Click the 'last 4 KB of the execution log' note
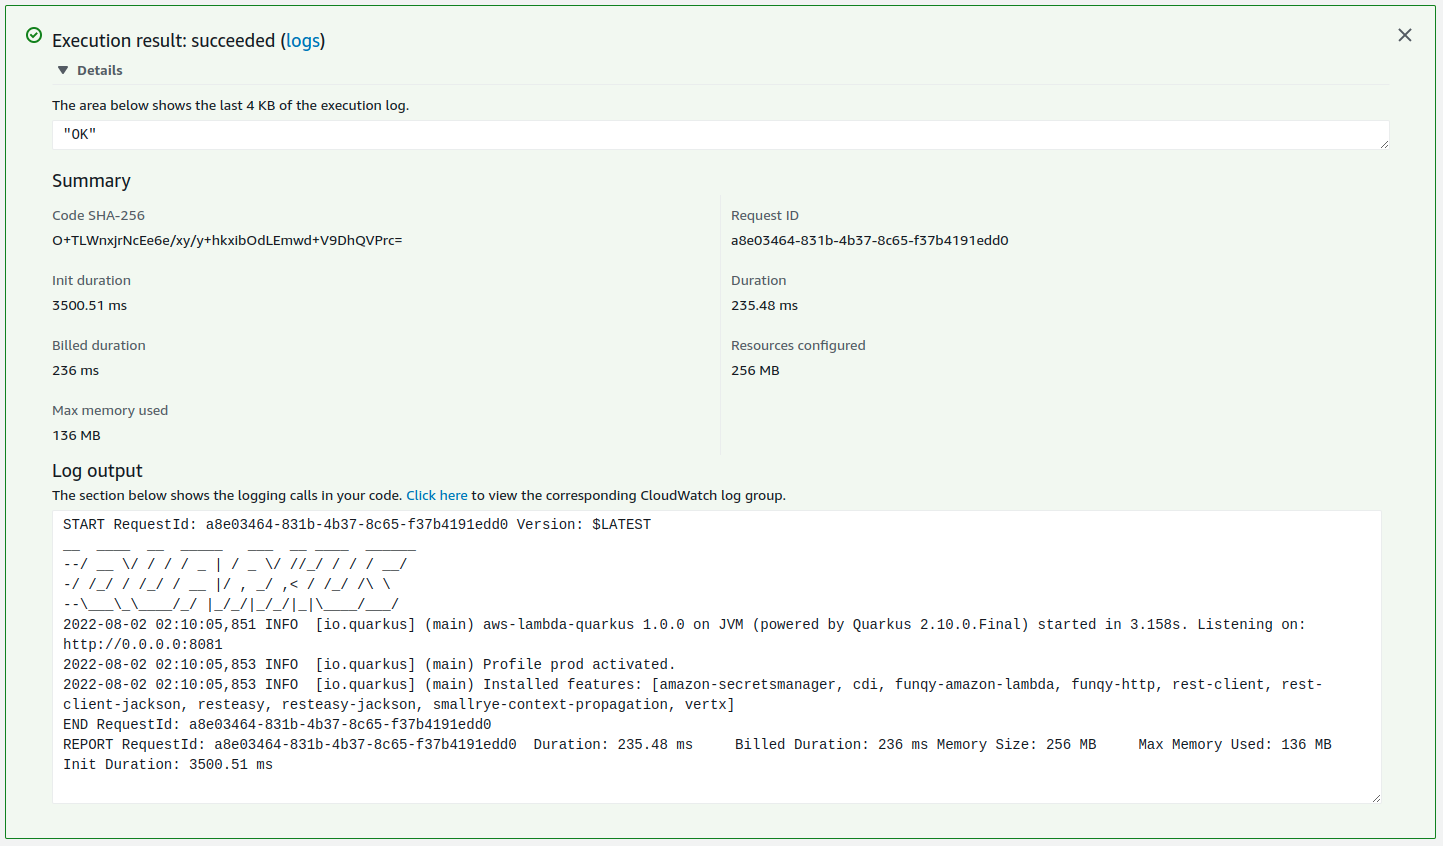This screenshot has width=1443, height=846. tap(230, 105)
